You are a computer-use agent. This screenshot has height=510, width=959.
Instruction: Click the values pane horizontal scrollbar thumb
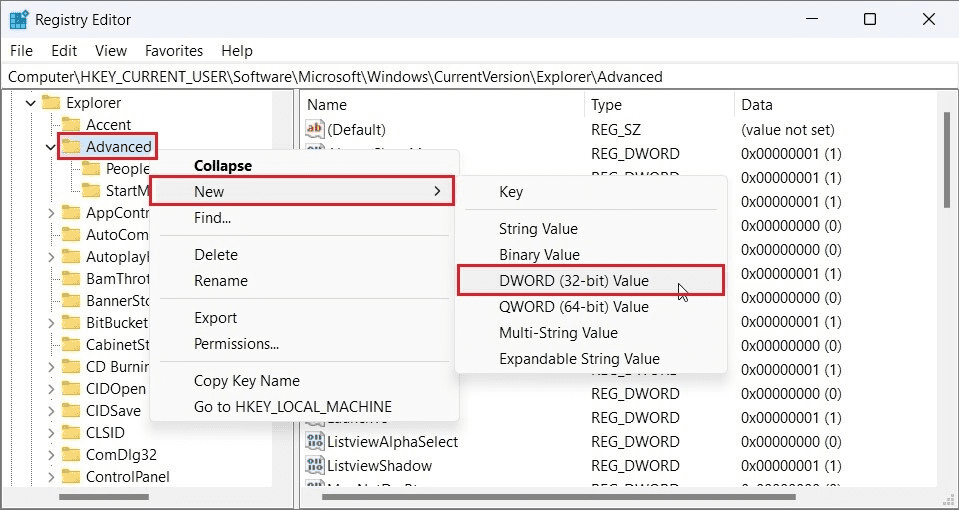coord(558,497)
